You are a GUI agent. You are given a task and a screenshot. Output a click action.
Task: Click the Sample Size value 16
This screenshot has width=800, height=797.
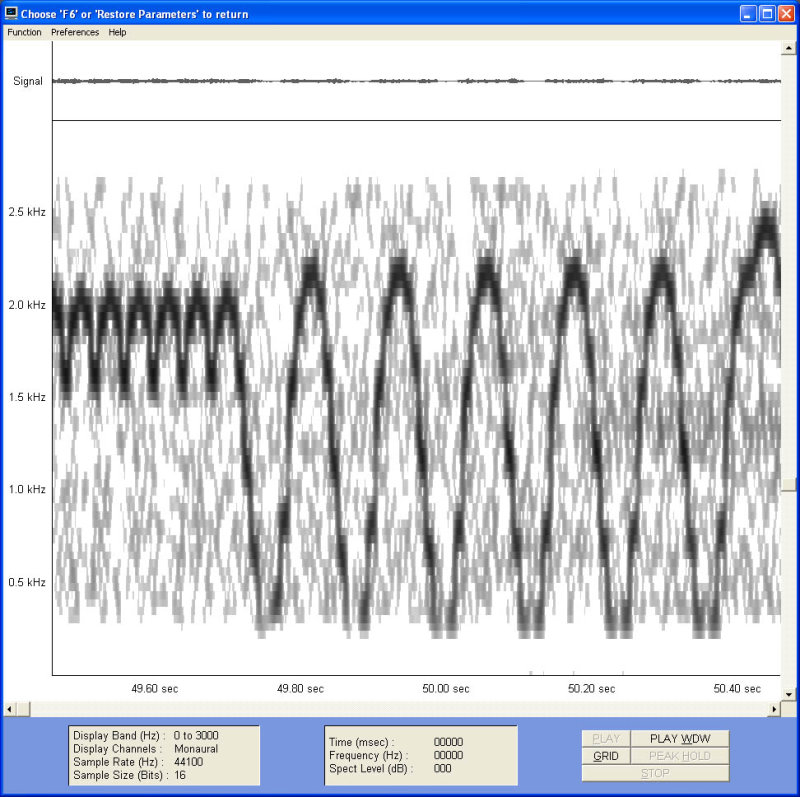coord(180,775)
